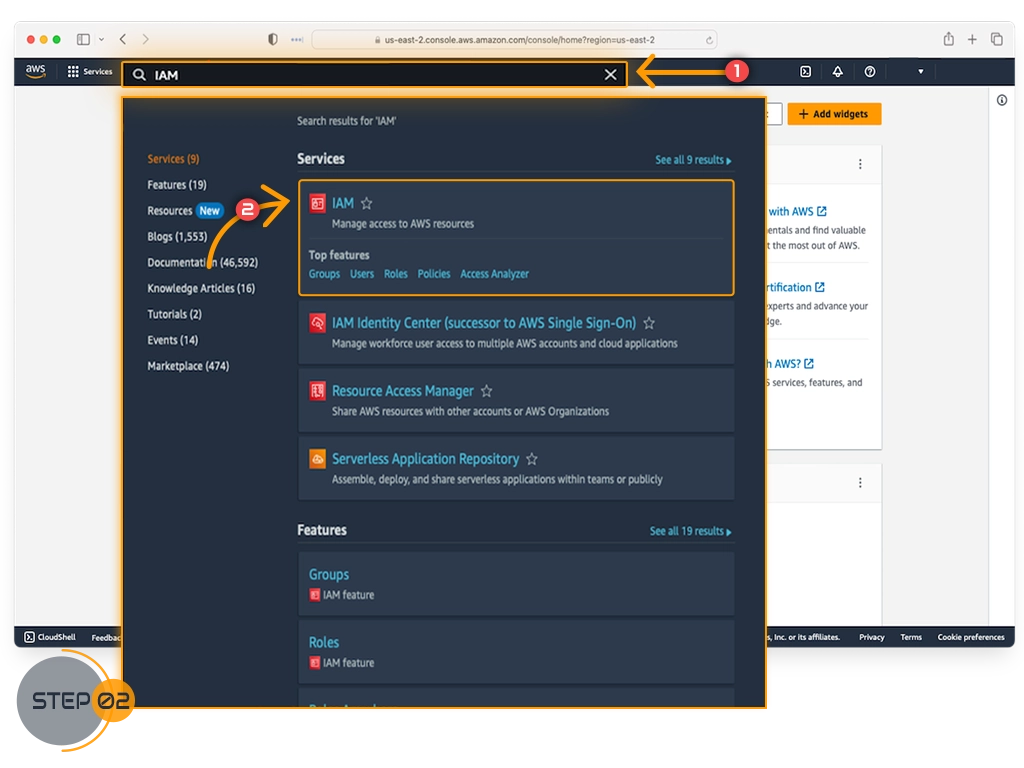Click inside the IAM search field
The height and width of the screenshot is (768, 1024).
[x=370, y=75]
